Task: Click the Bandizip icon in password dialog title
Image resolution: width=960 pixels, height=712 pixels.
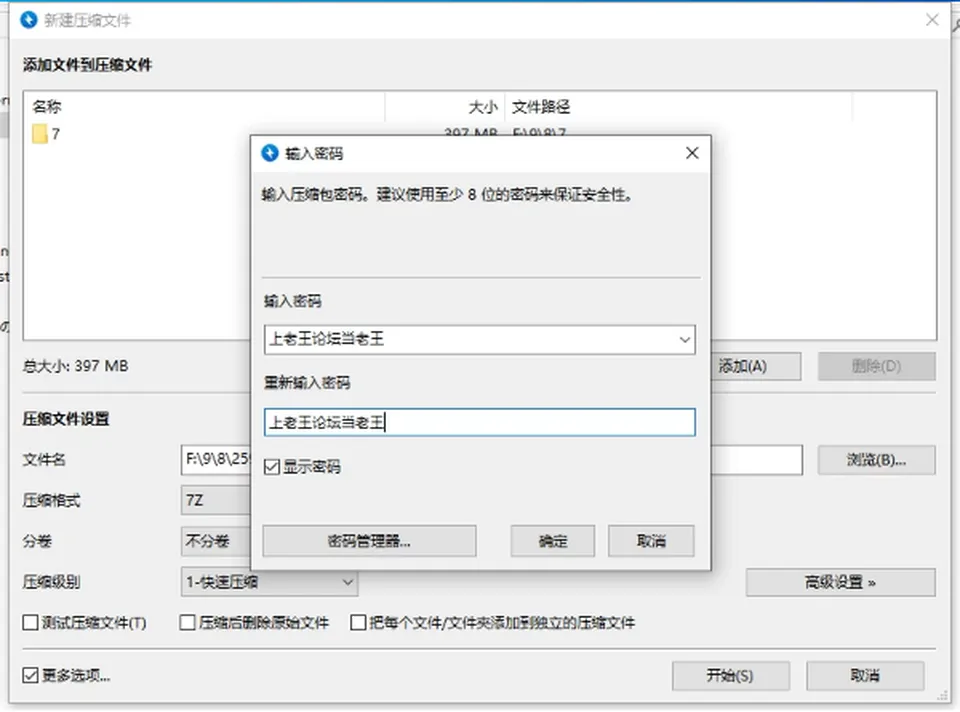Action: [270, 153]
